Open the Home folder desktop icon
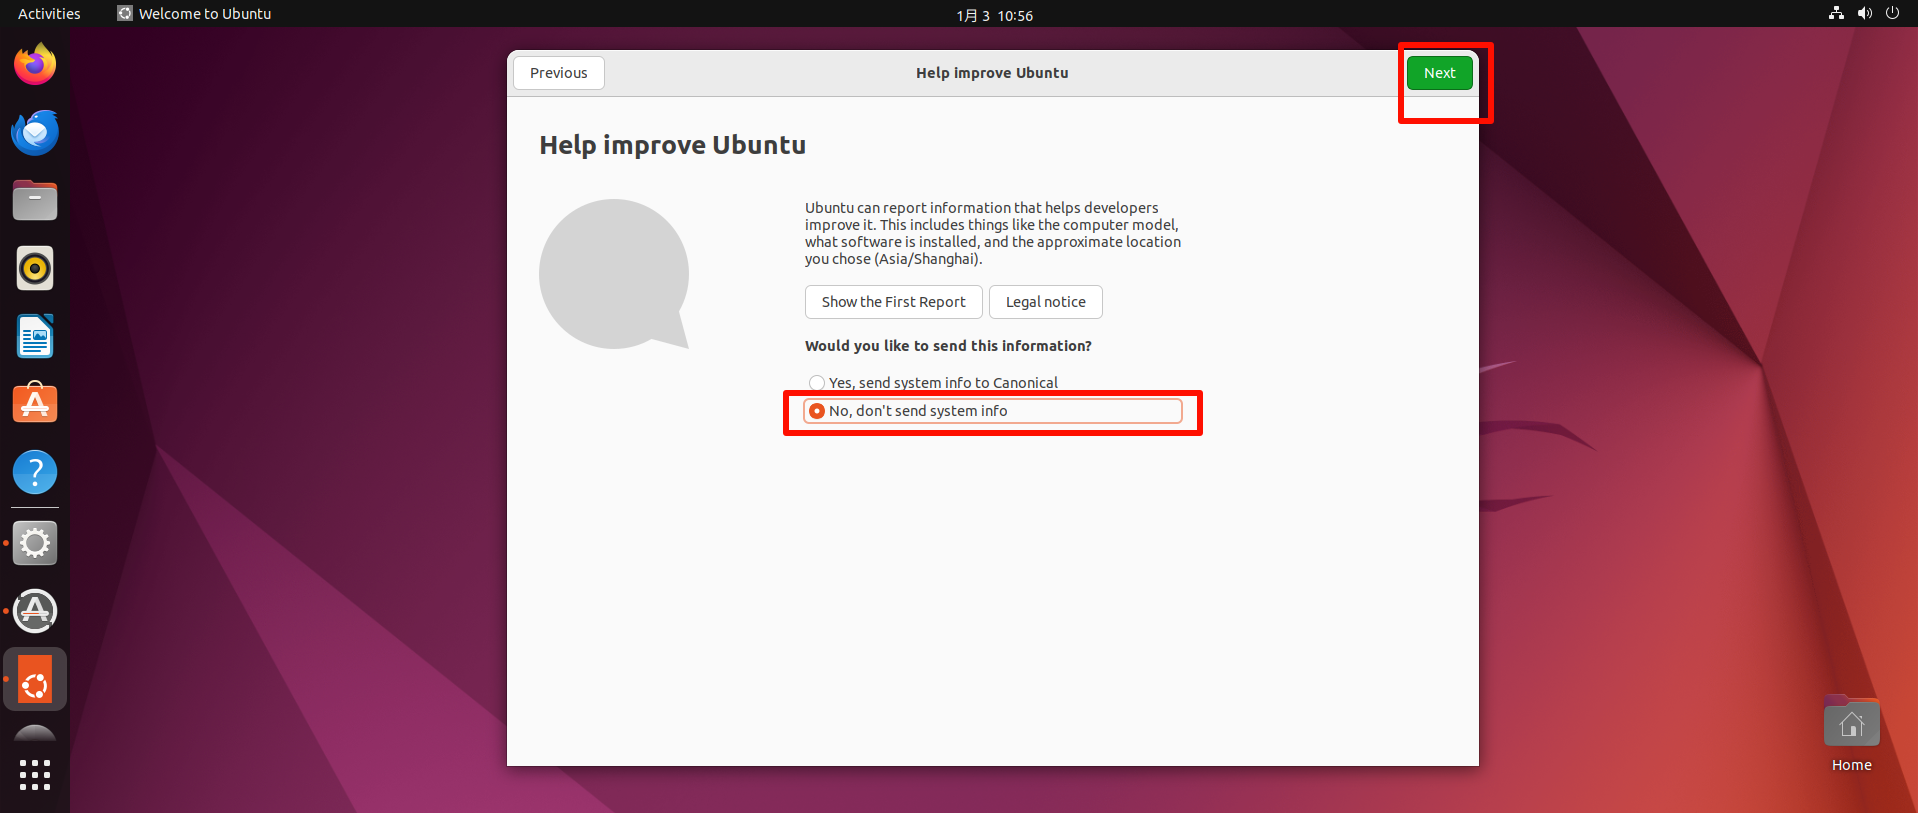The width and height of the screenshot is (1918, 813). pos(1851,734)
